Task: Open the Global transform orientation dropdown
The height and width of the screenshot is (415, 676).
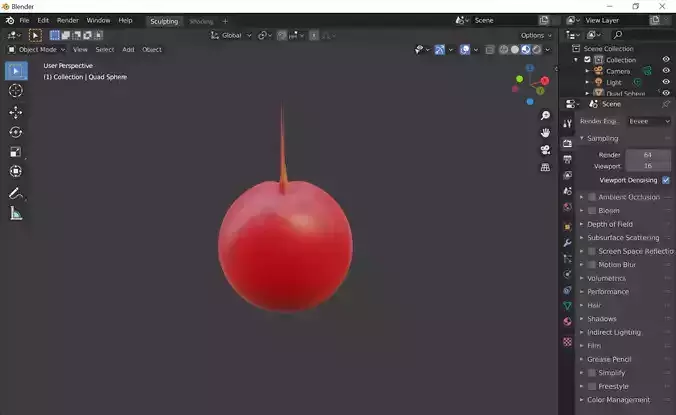Action: click(x=231, y=35)
